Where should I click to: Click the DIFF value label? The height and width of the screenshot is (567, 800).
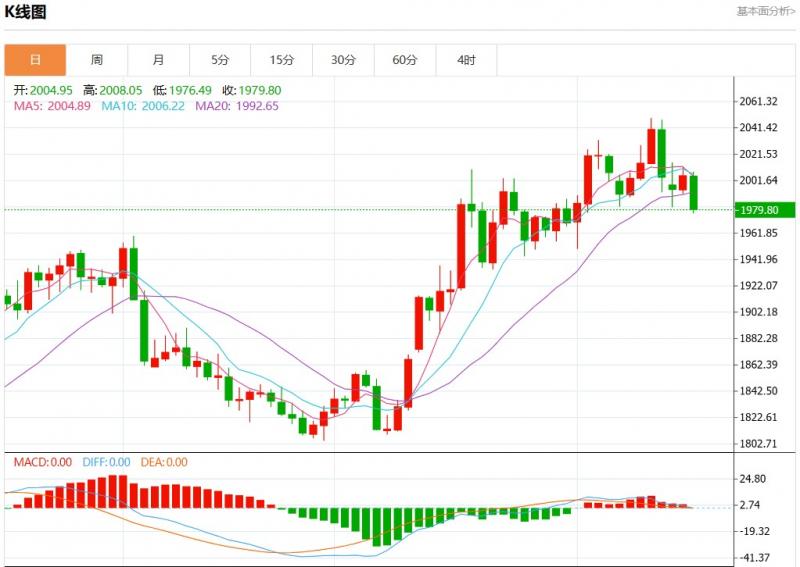coord(106,462)
